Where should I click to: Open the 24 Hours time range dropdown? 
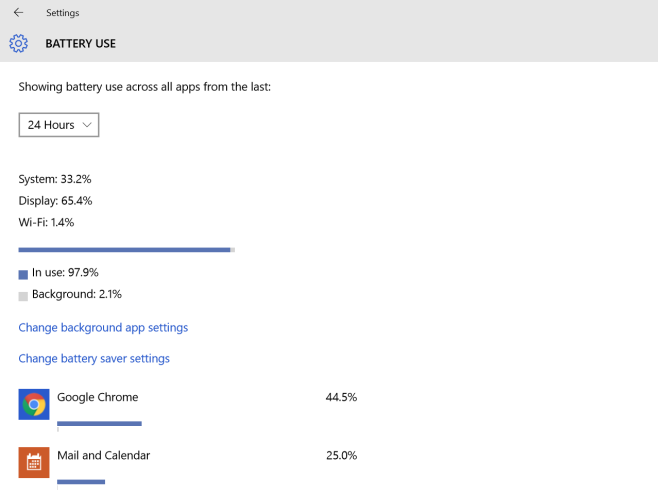pyautogui.click(x=59, y=125)
